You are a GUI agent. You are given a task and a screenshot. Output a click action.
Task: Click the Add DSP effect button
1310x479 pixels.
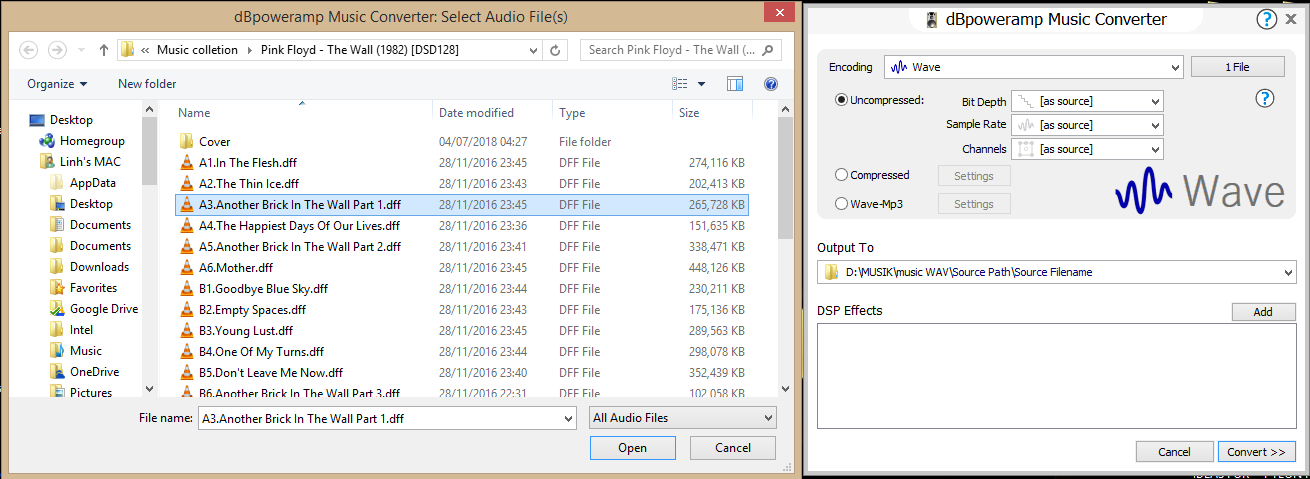coord(1262,312)
